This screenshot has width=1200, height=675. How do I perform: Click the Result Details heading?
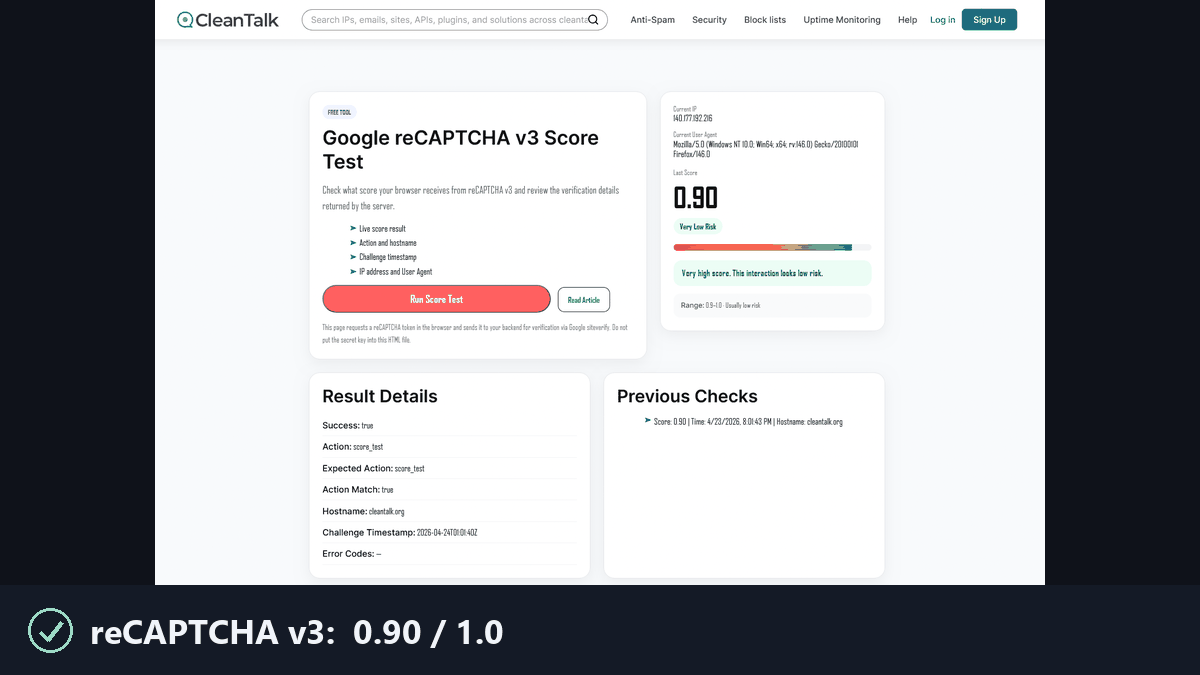[x=380, y=396]
